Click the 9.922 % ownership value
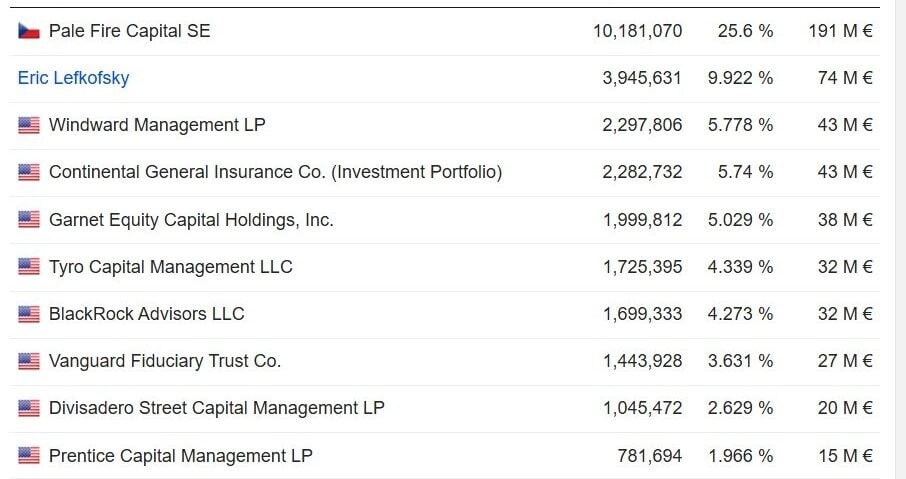Screen dimensions: 906x479 (740, 78)
